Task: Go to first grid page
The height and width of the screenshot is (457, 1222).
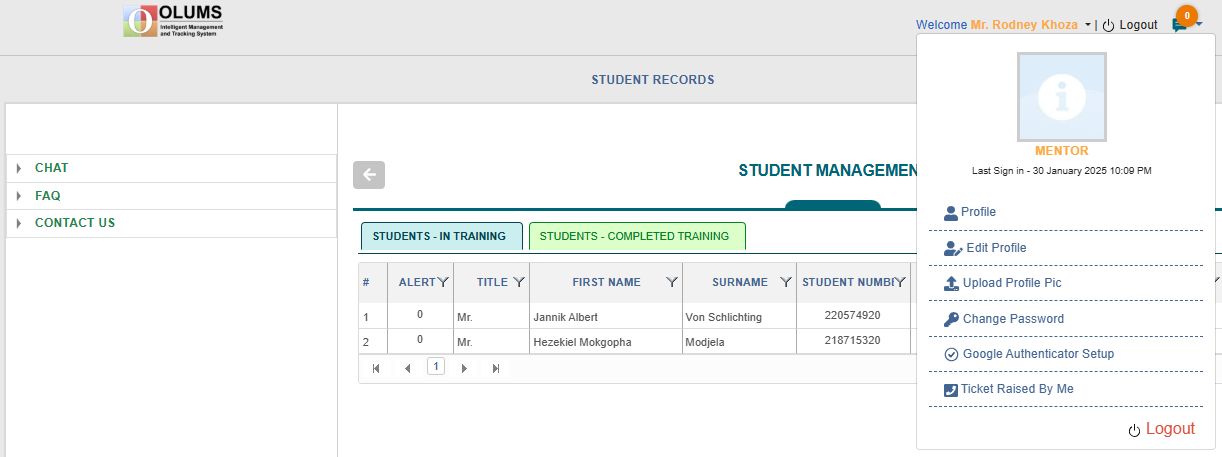Action: pos(376,368)
